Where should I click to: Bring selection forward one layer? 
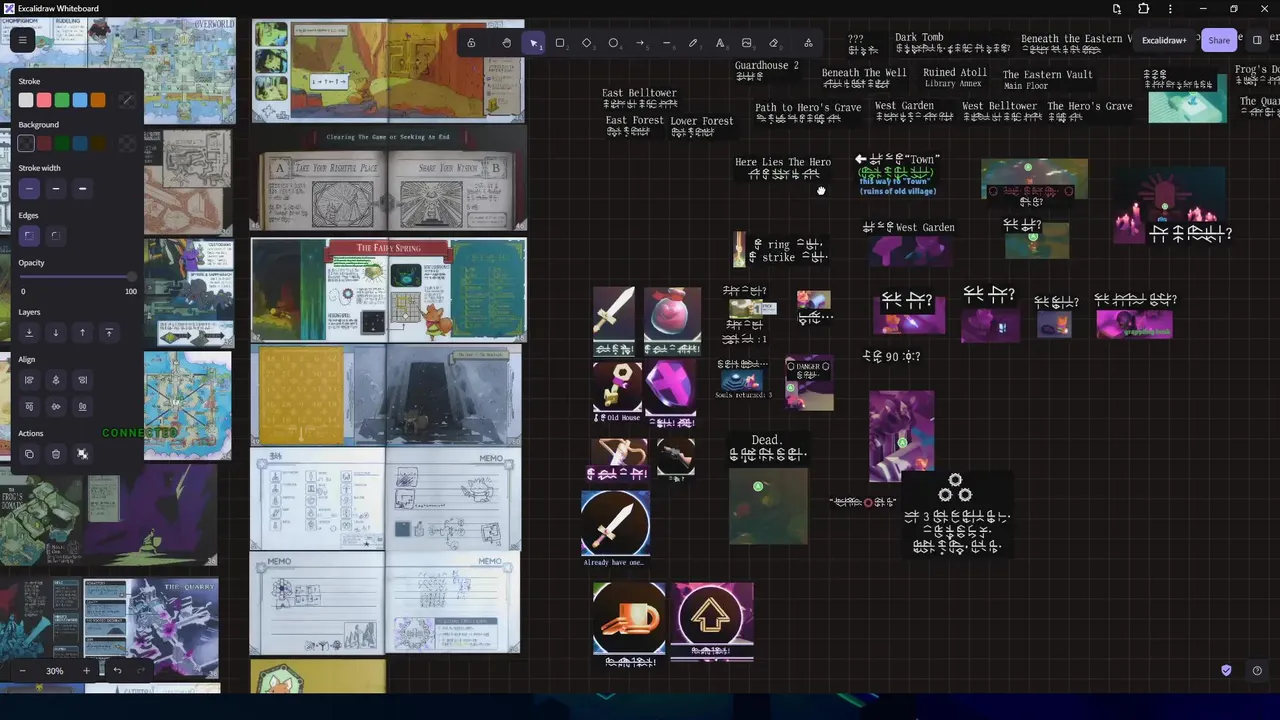[x=82, y=332]
